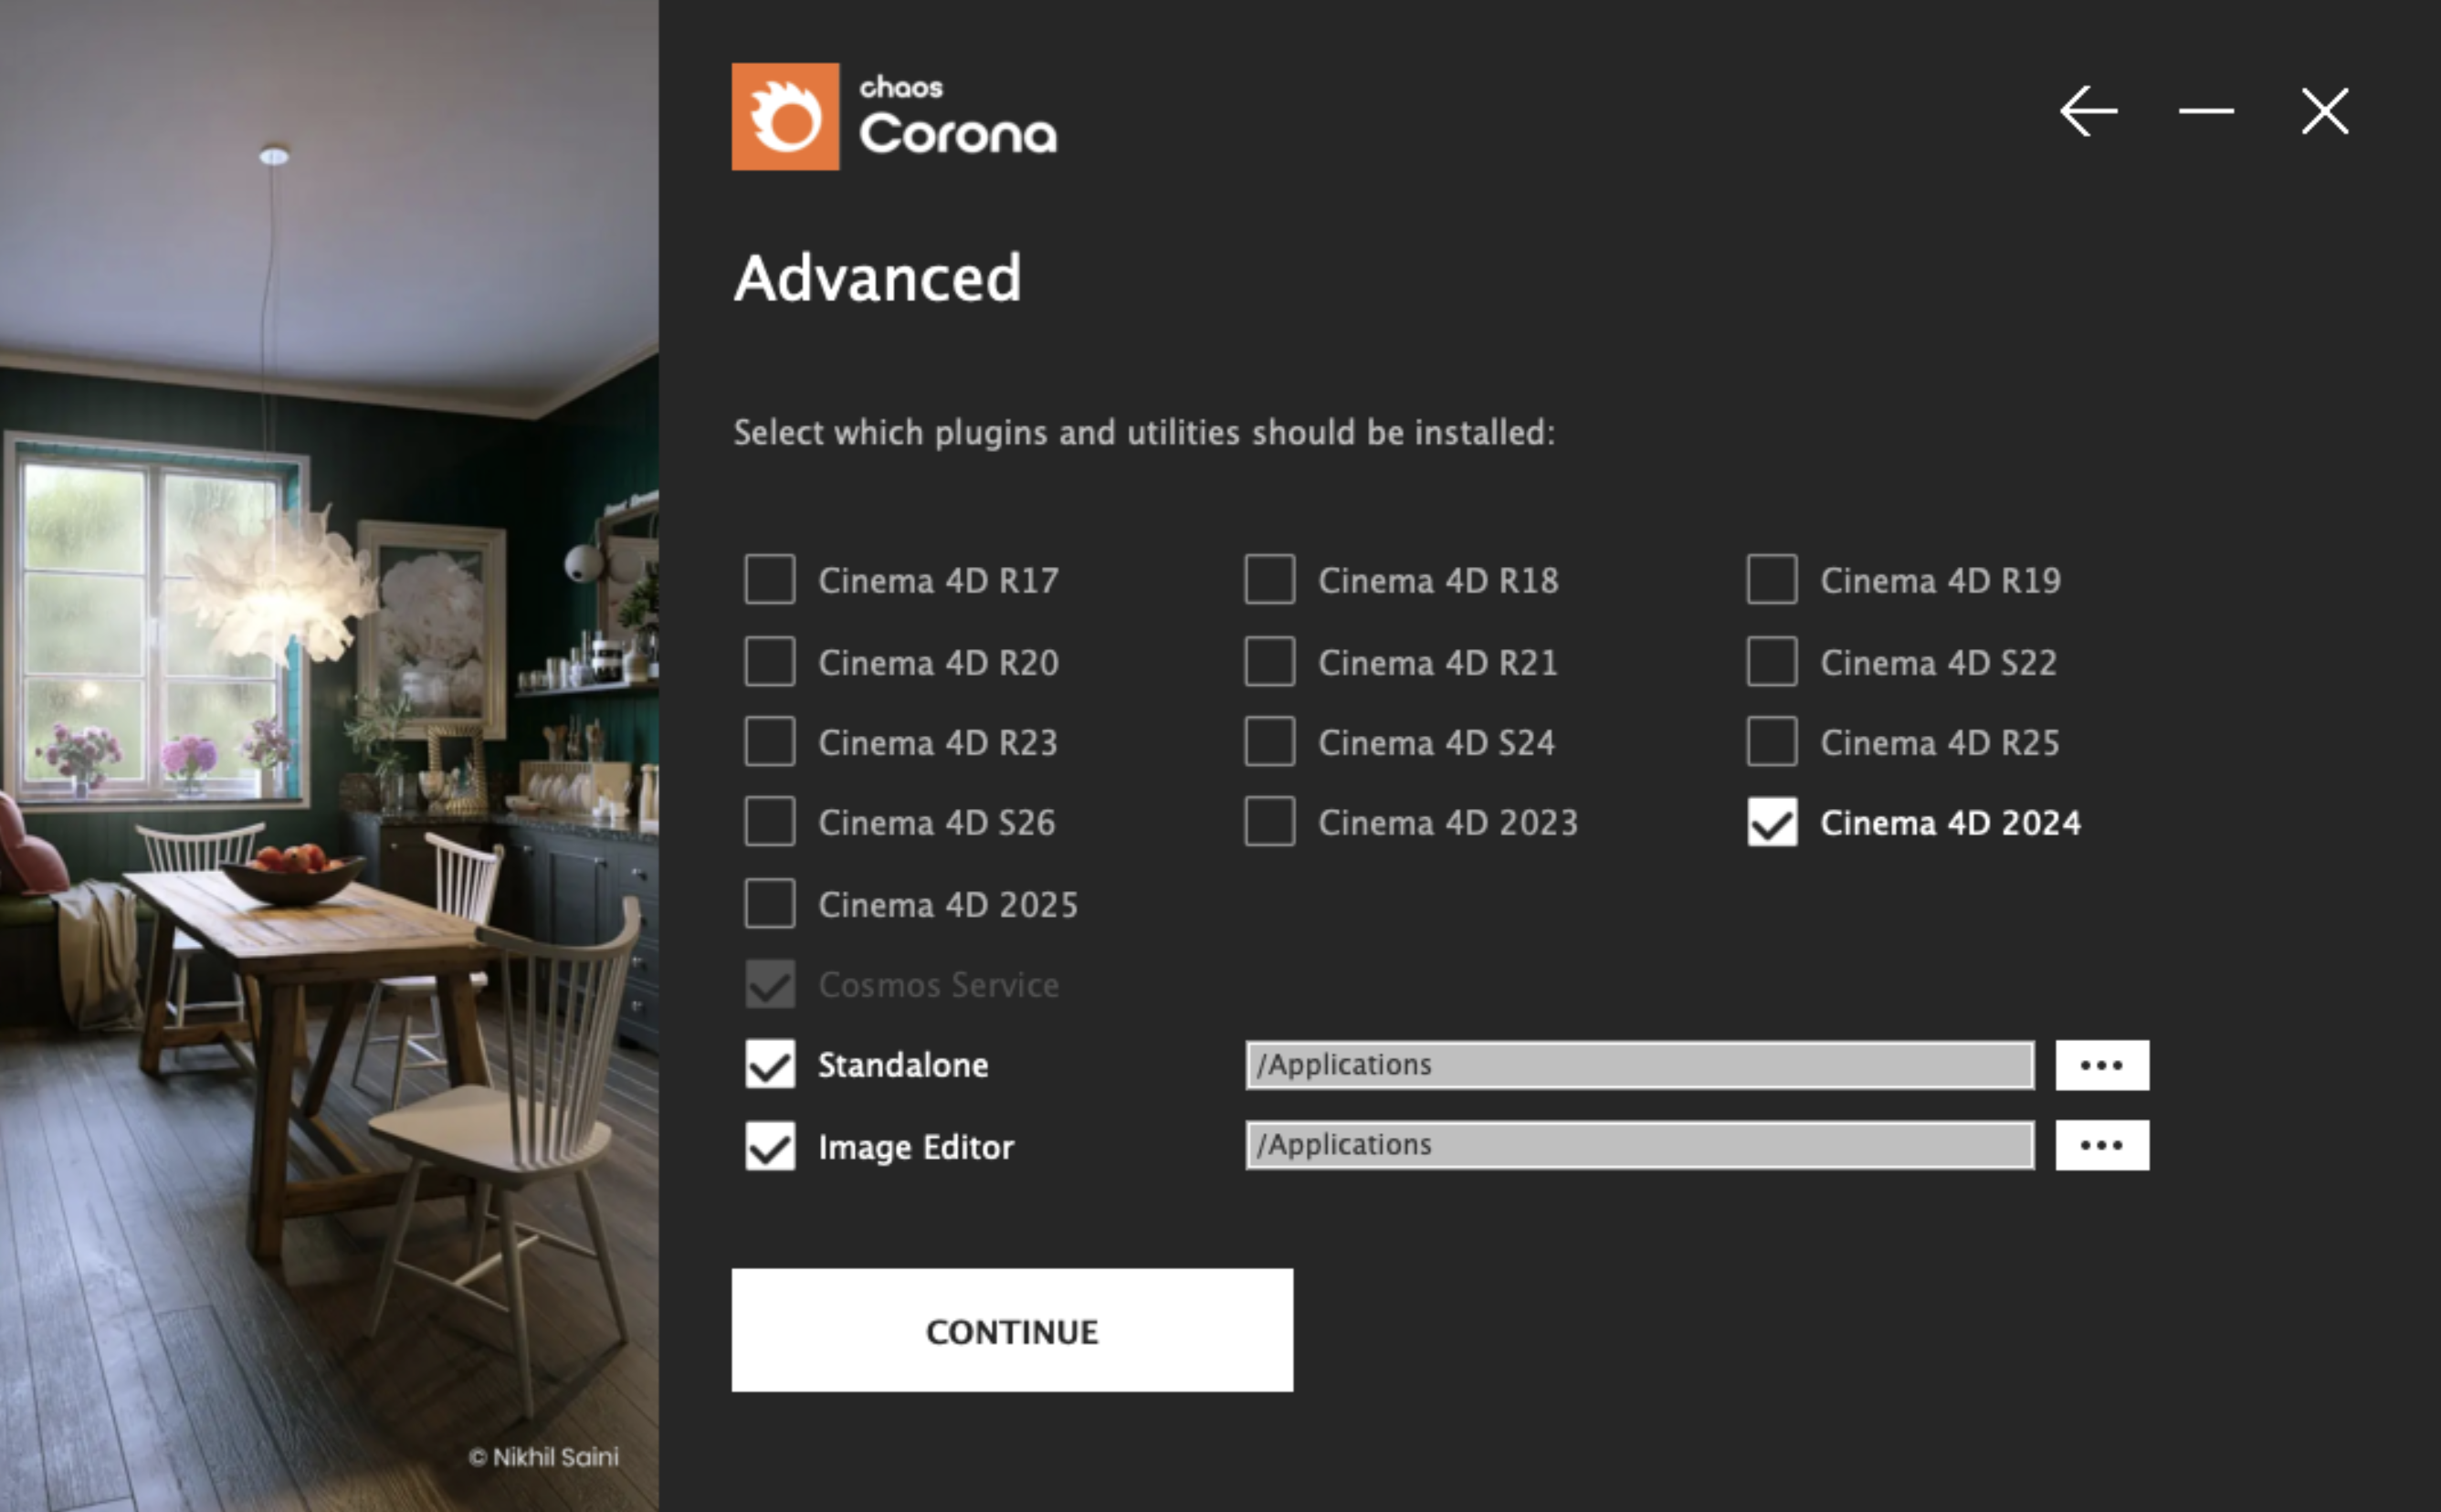This screenshot has height=1512, width=2441.
Task: Click the Chaos Corona logo
Action: click(x=894, y=117)
